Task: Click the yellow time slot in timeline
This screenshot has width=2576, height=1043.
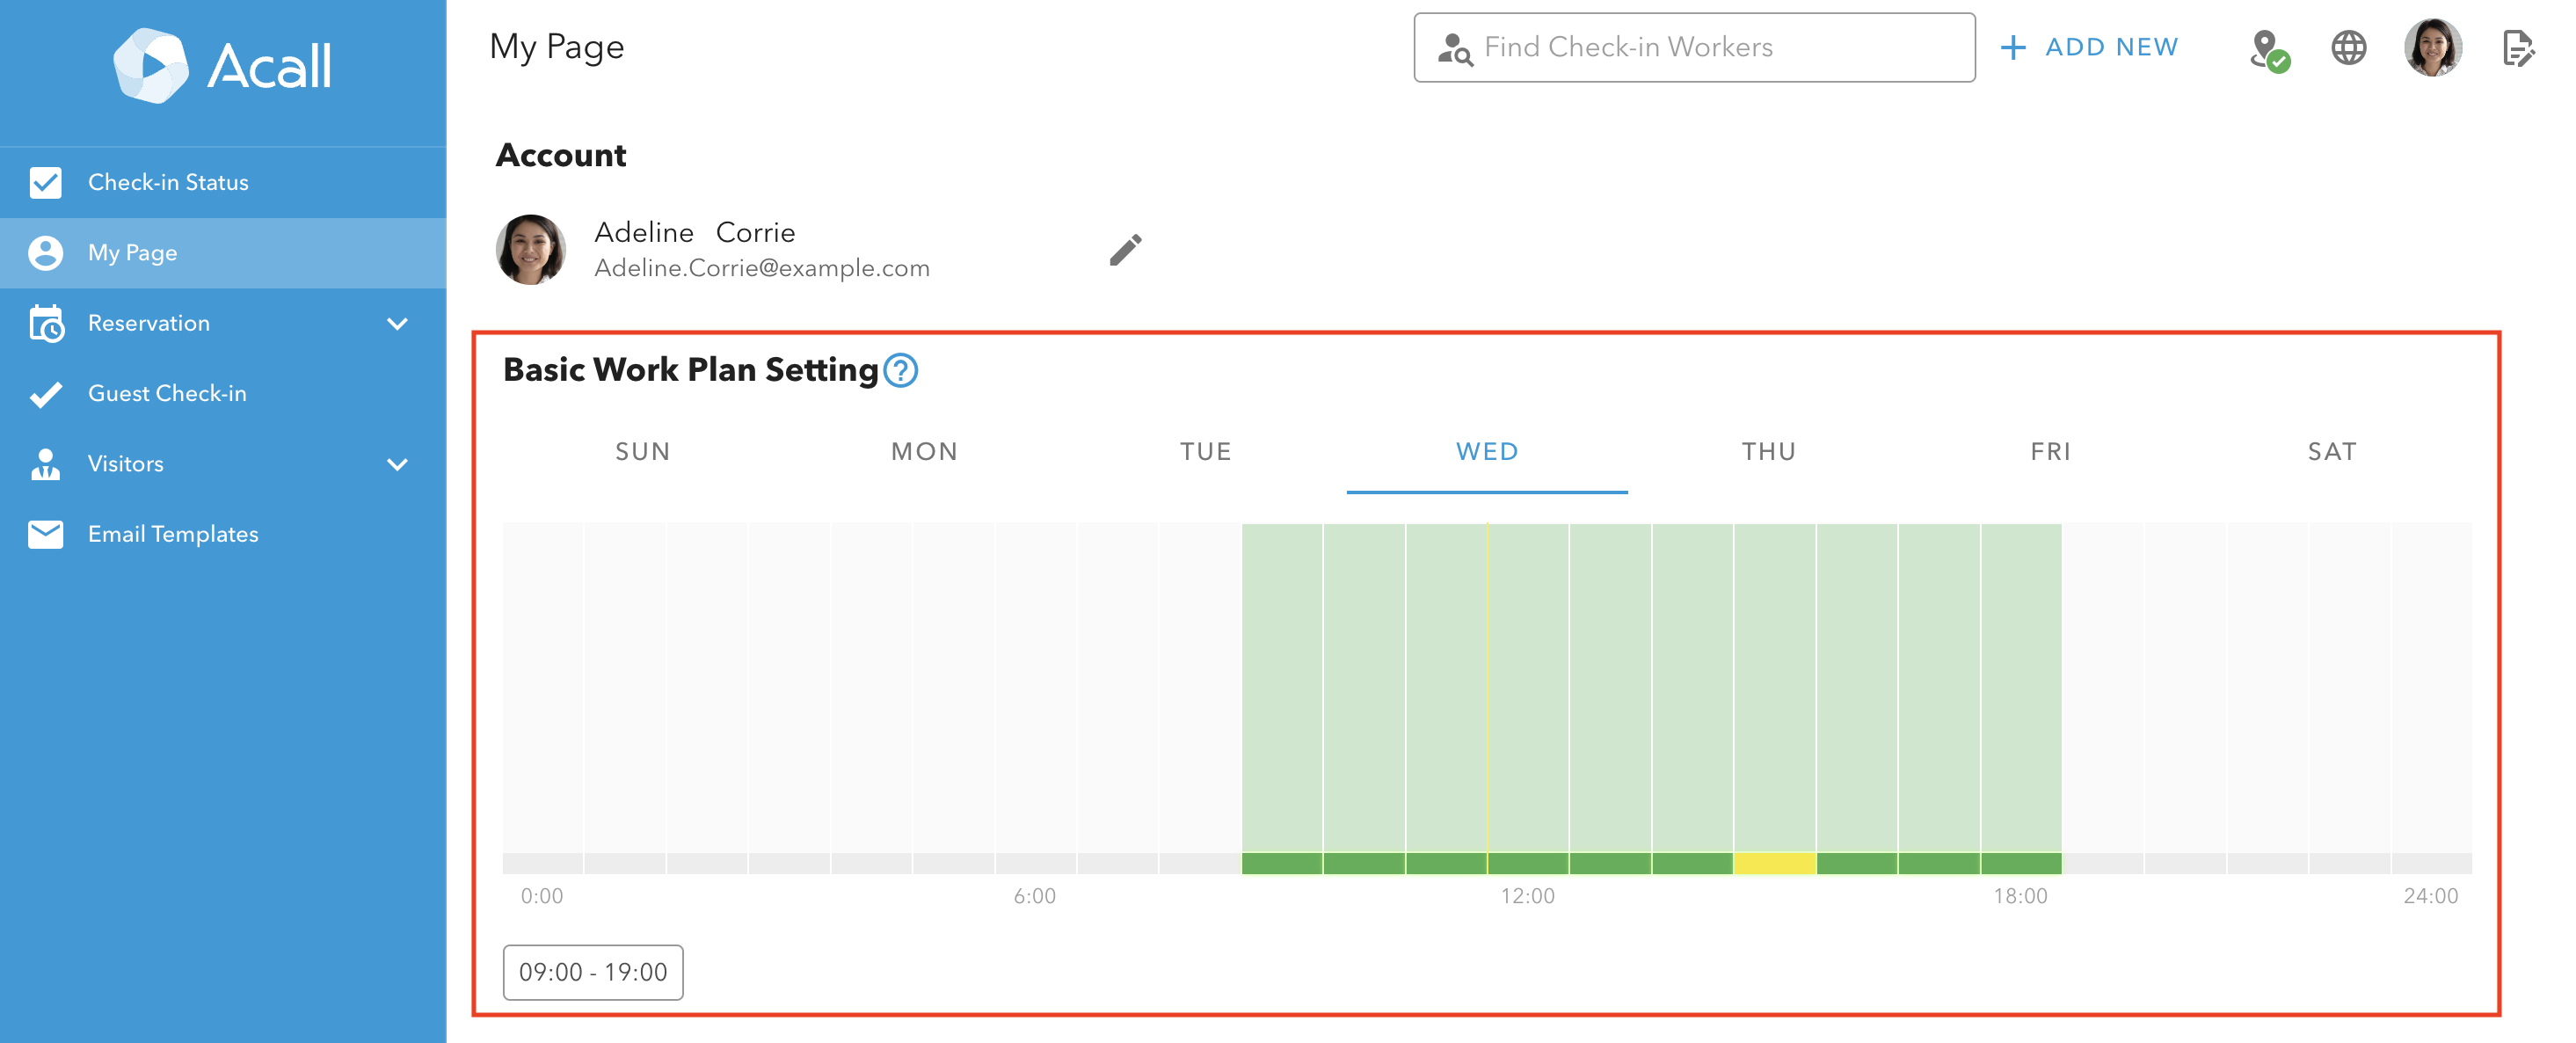Action: (1774, 863)
